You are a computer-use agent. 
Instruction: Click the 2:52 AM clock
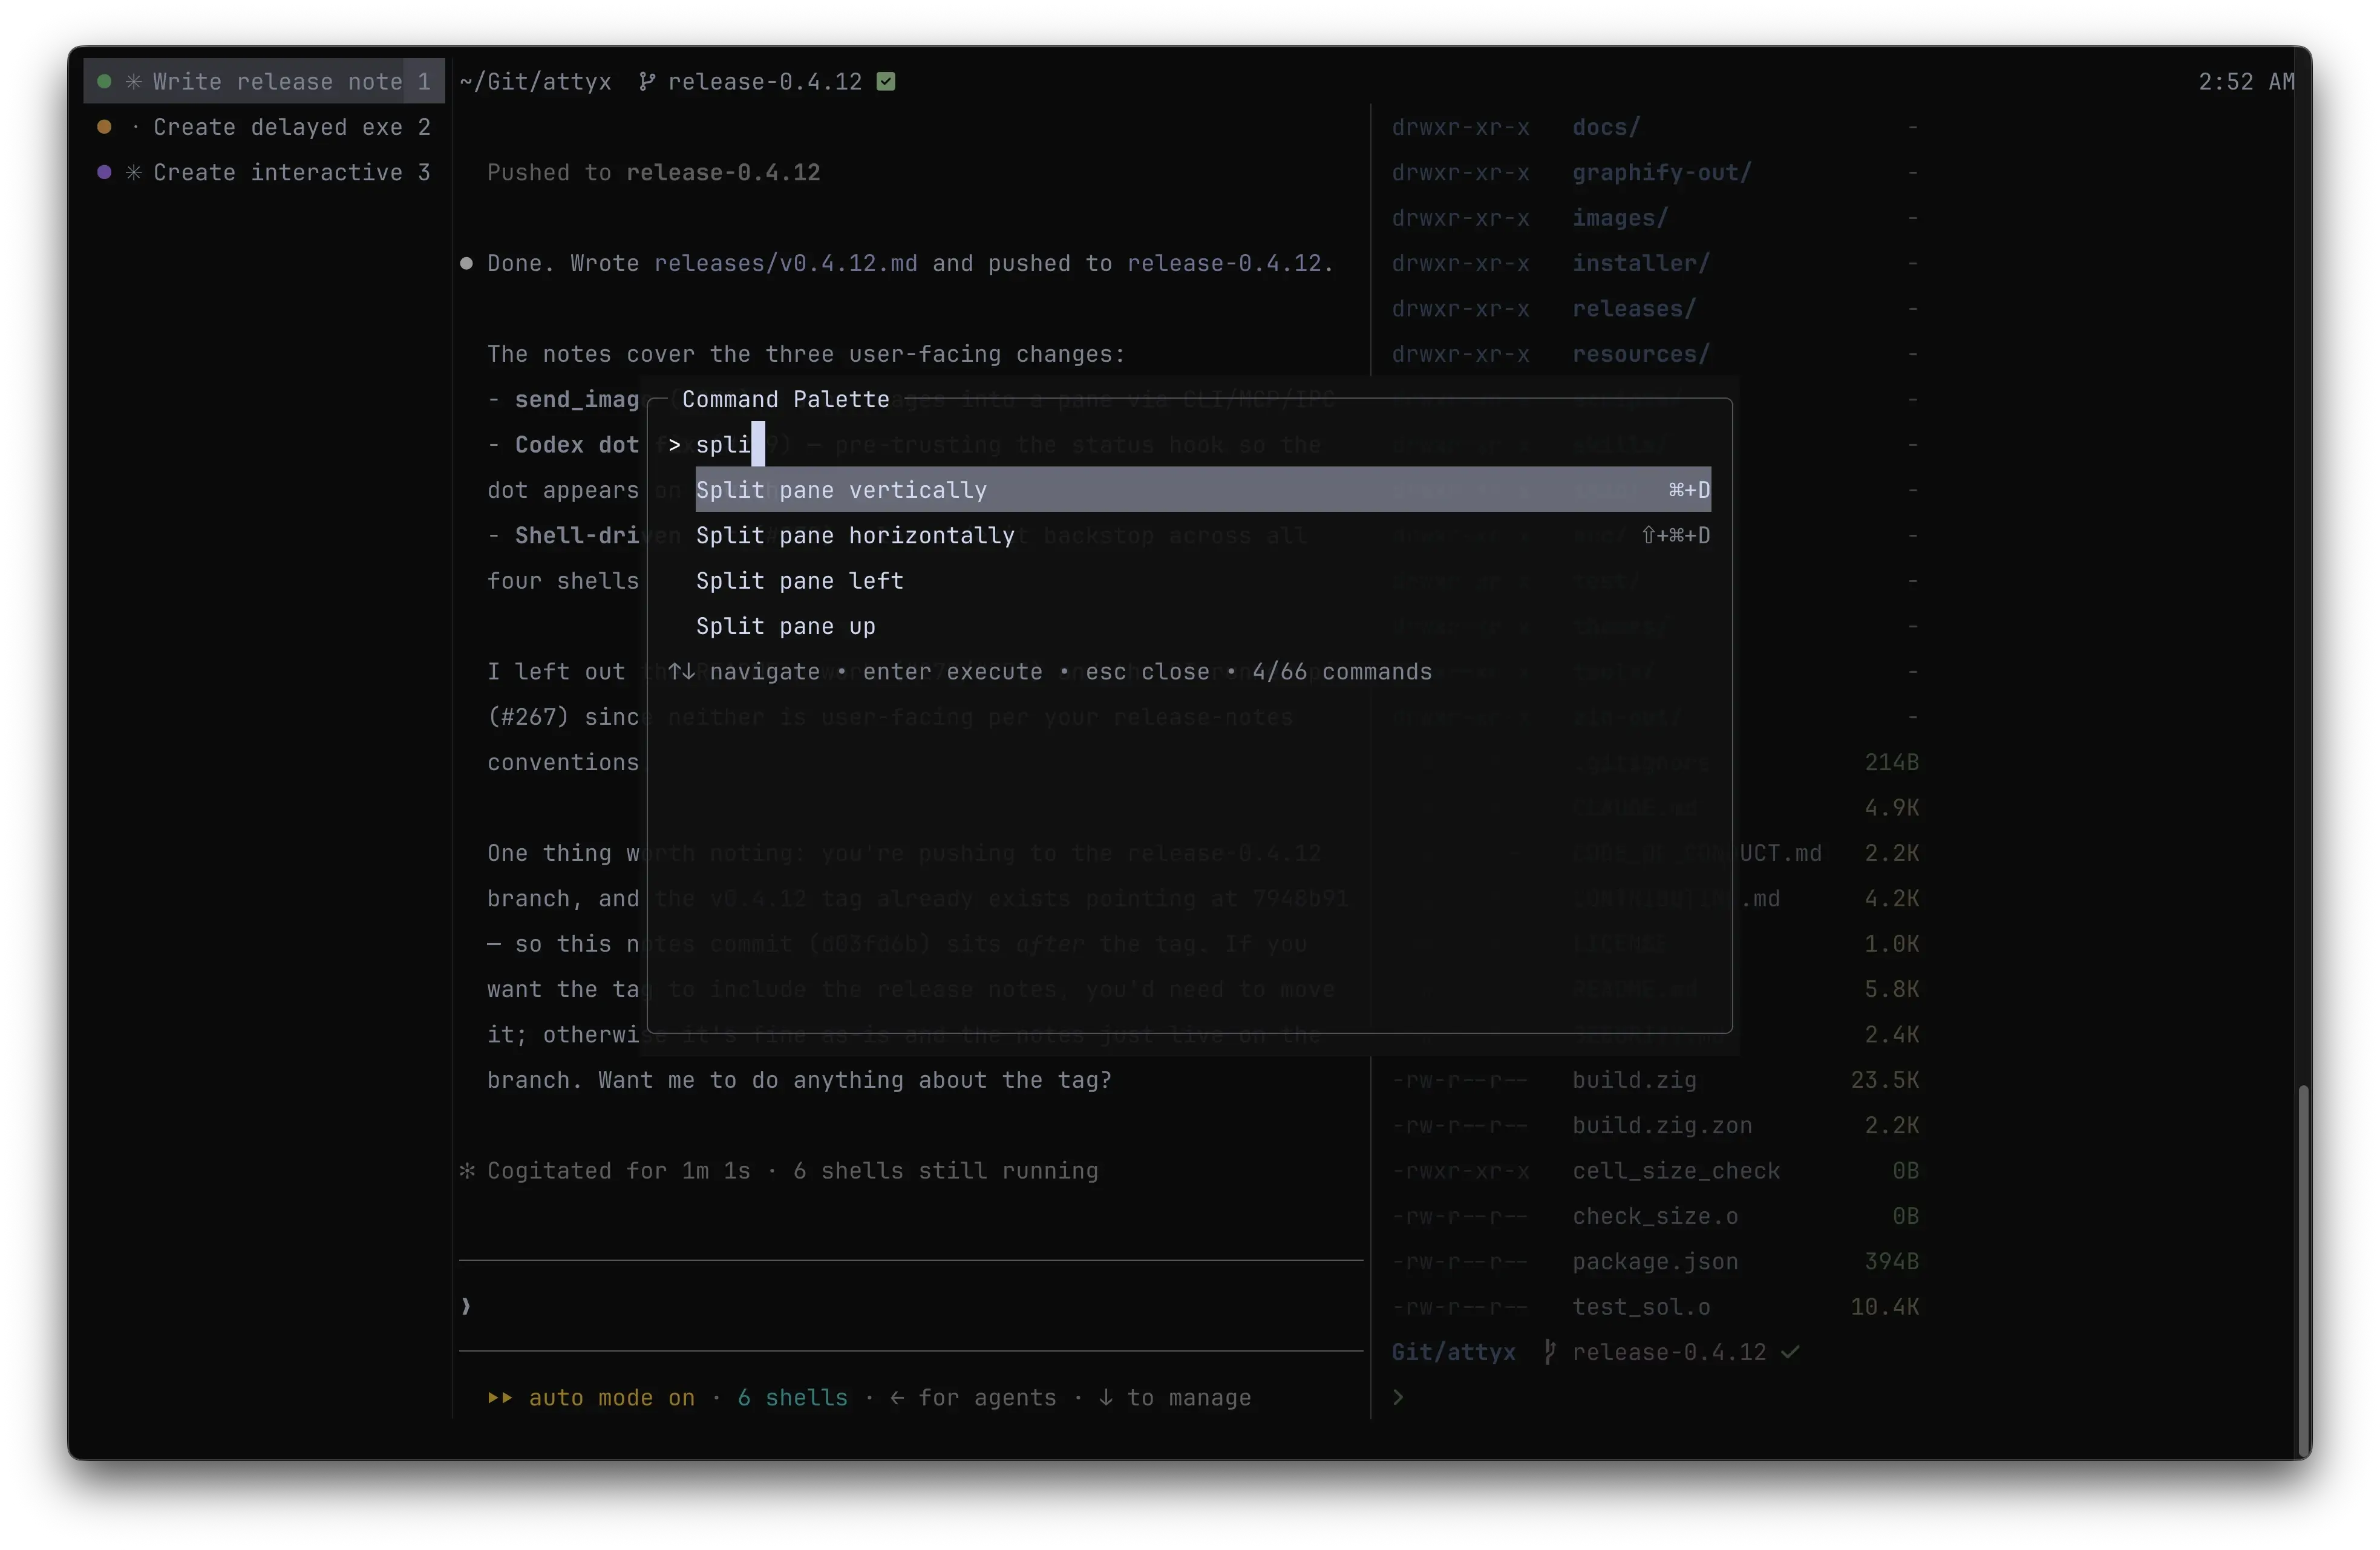pyautogui.click(x=2246, y=82)
